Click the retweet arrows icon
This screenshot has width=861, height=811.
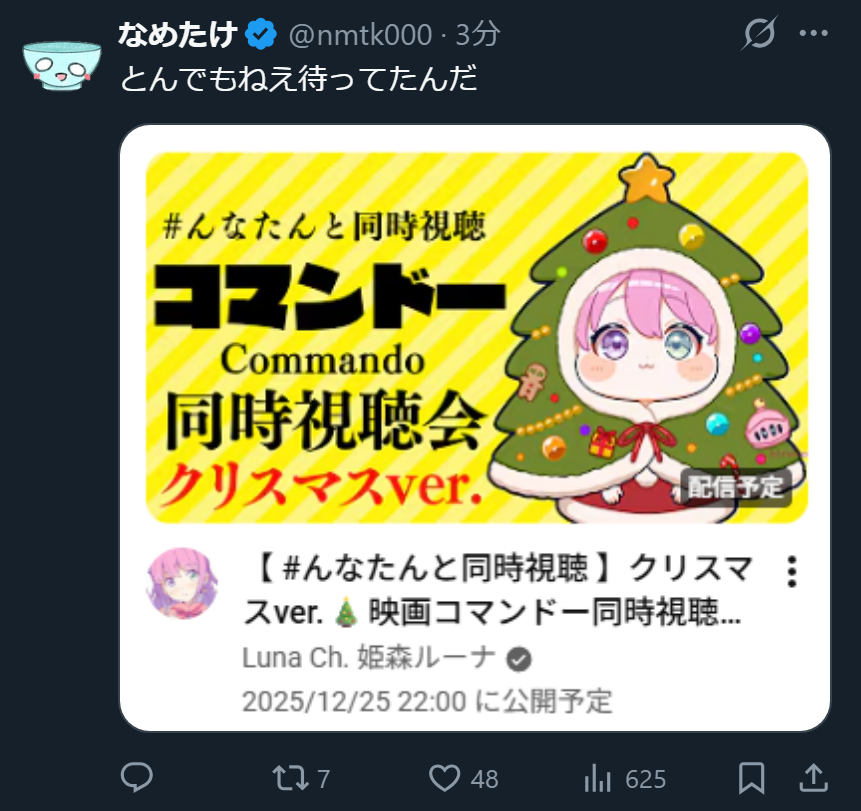290,778
